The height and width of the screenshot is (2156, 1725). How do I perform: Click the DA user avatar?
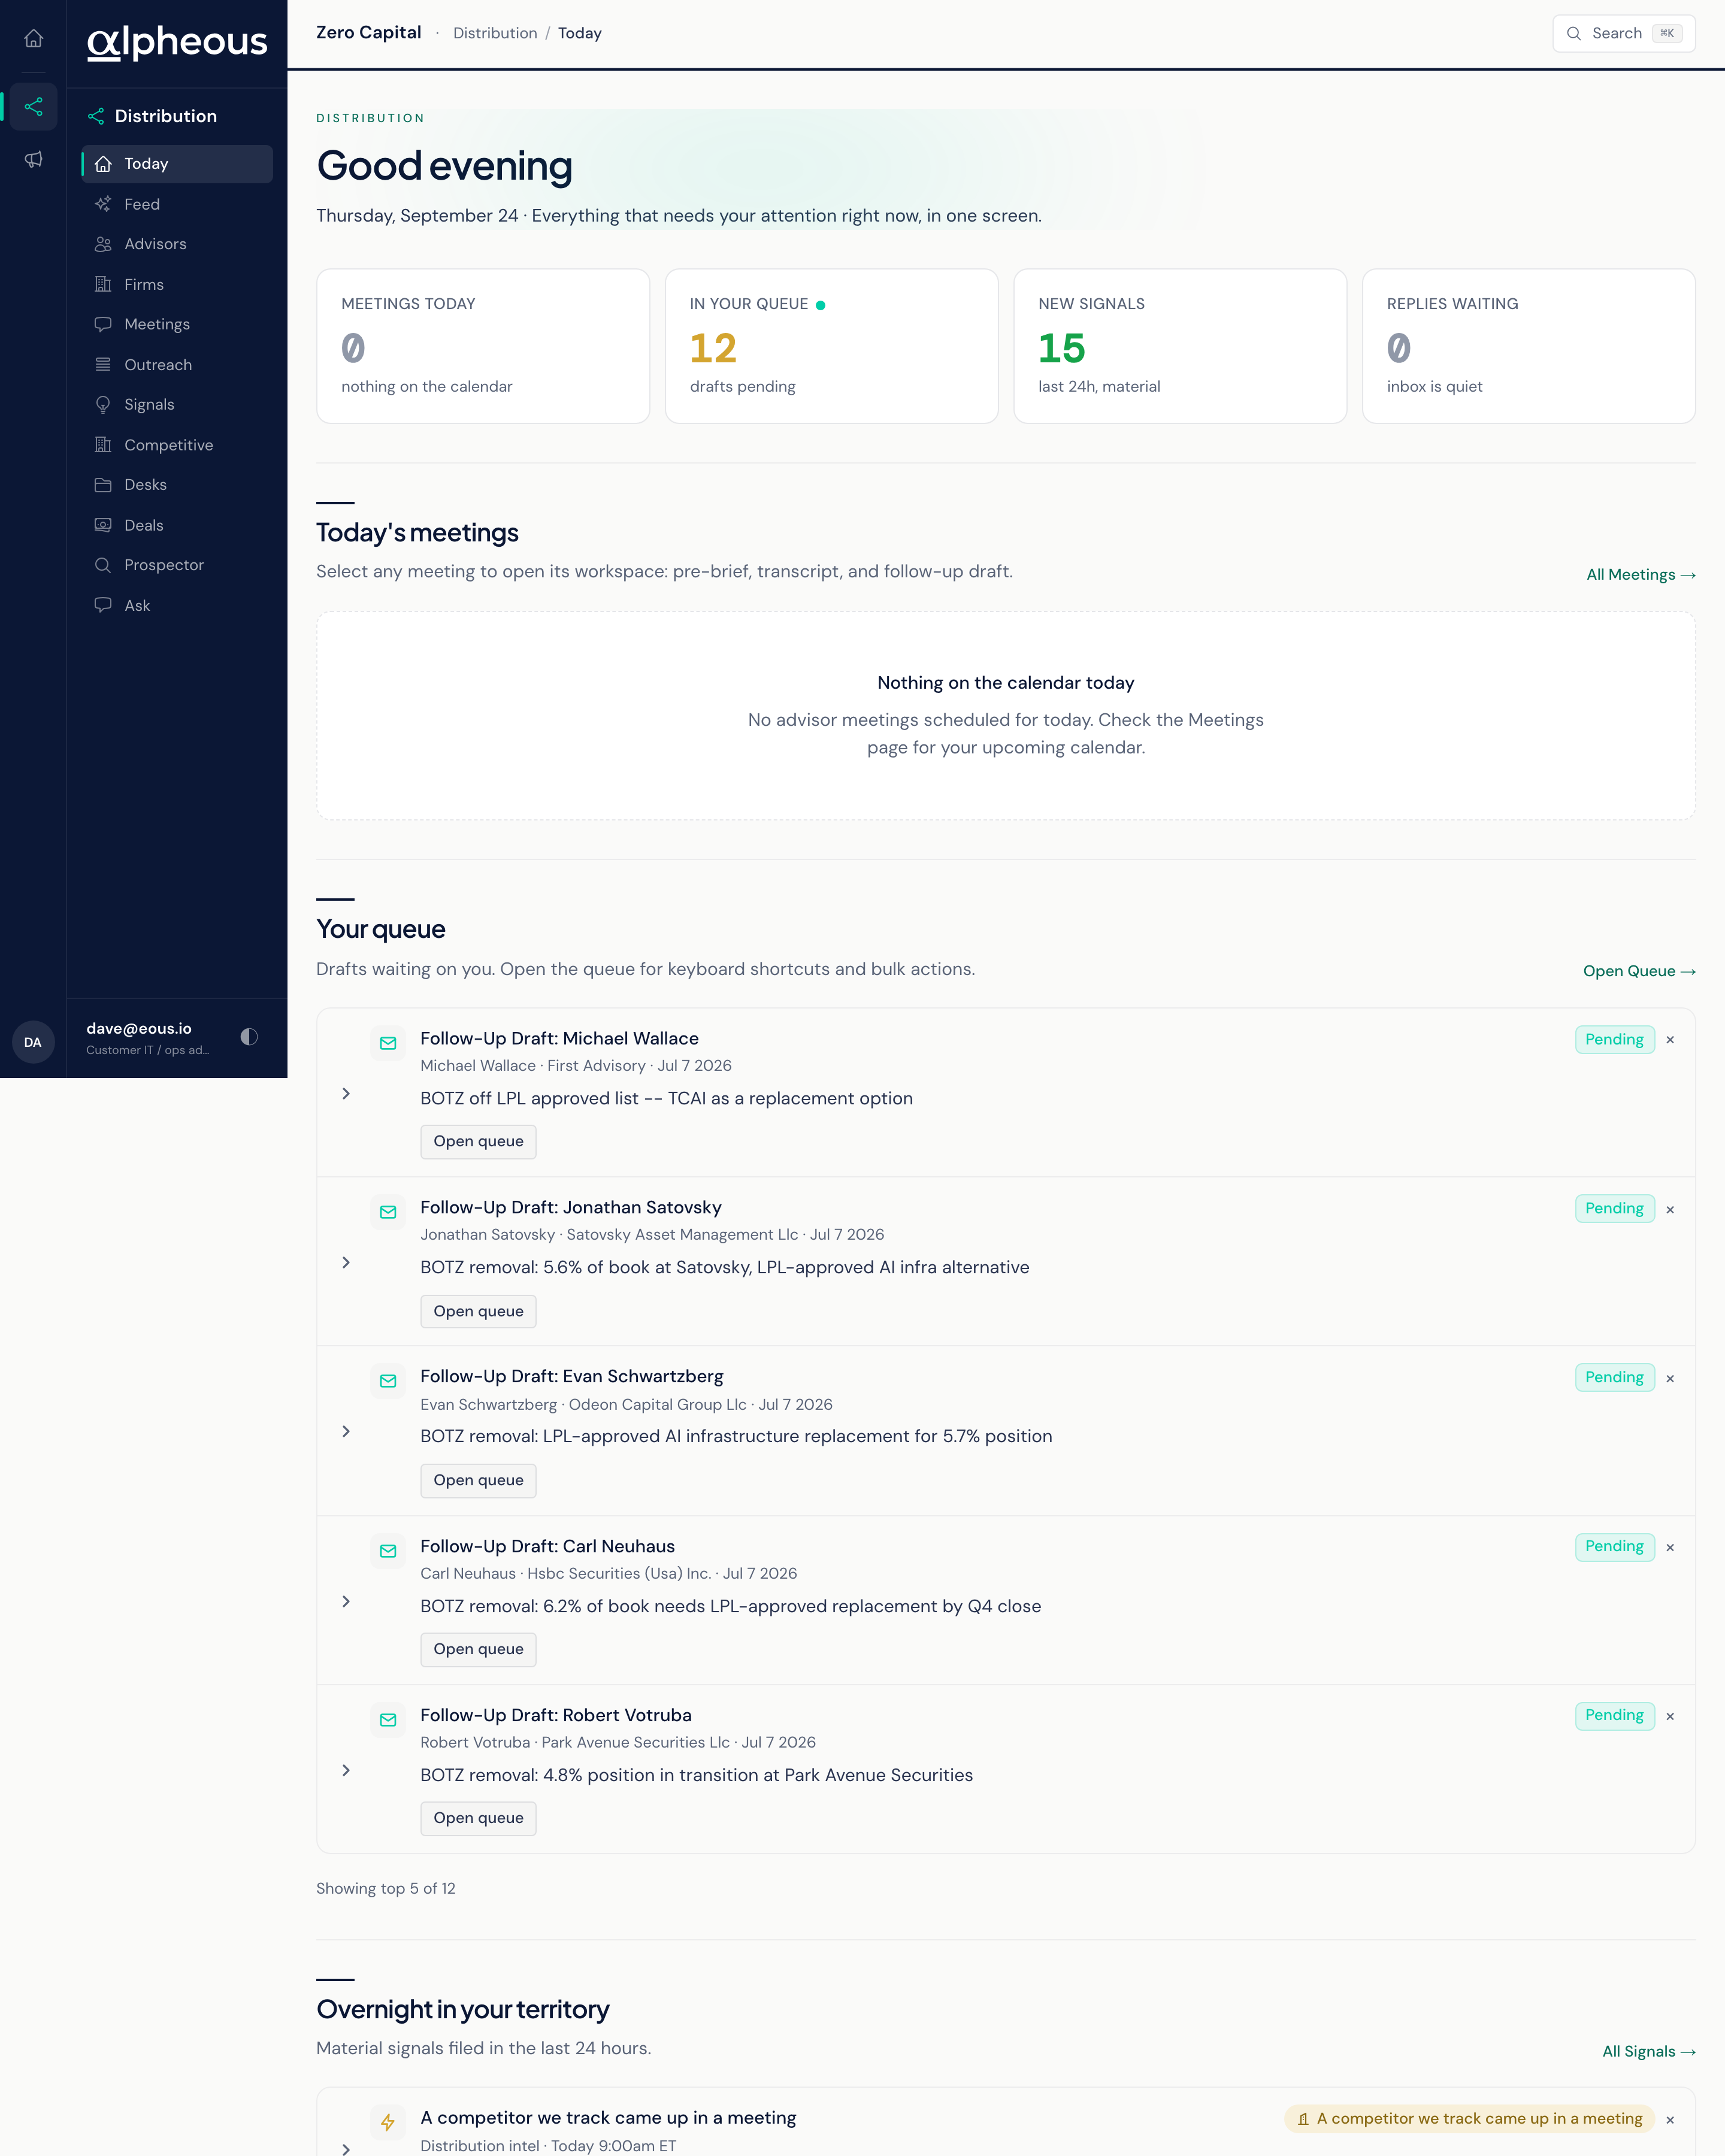33,1042
